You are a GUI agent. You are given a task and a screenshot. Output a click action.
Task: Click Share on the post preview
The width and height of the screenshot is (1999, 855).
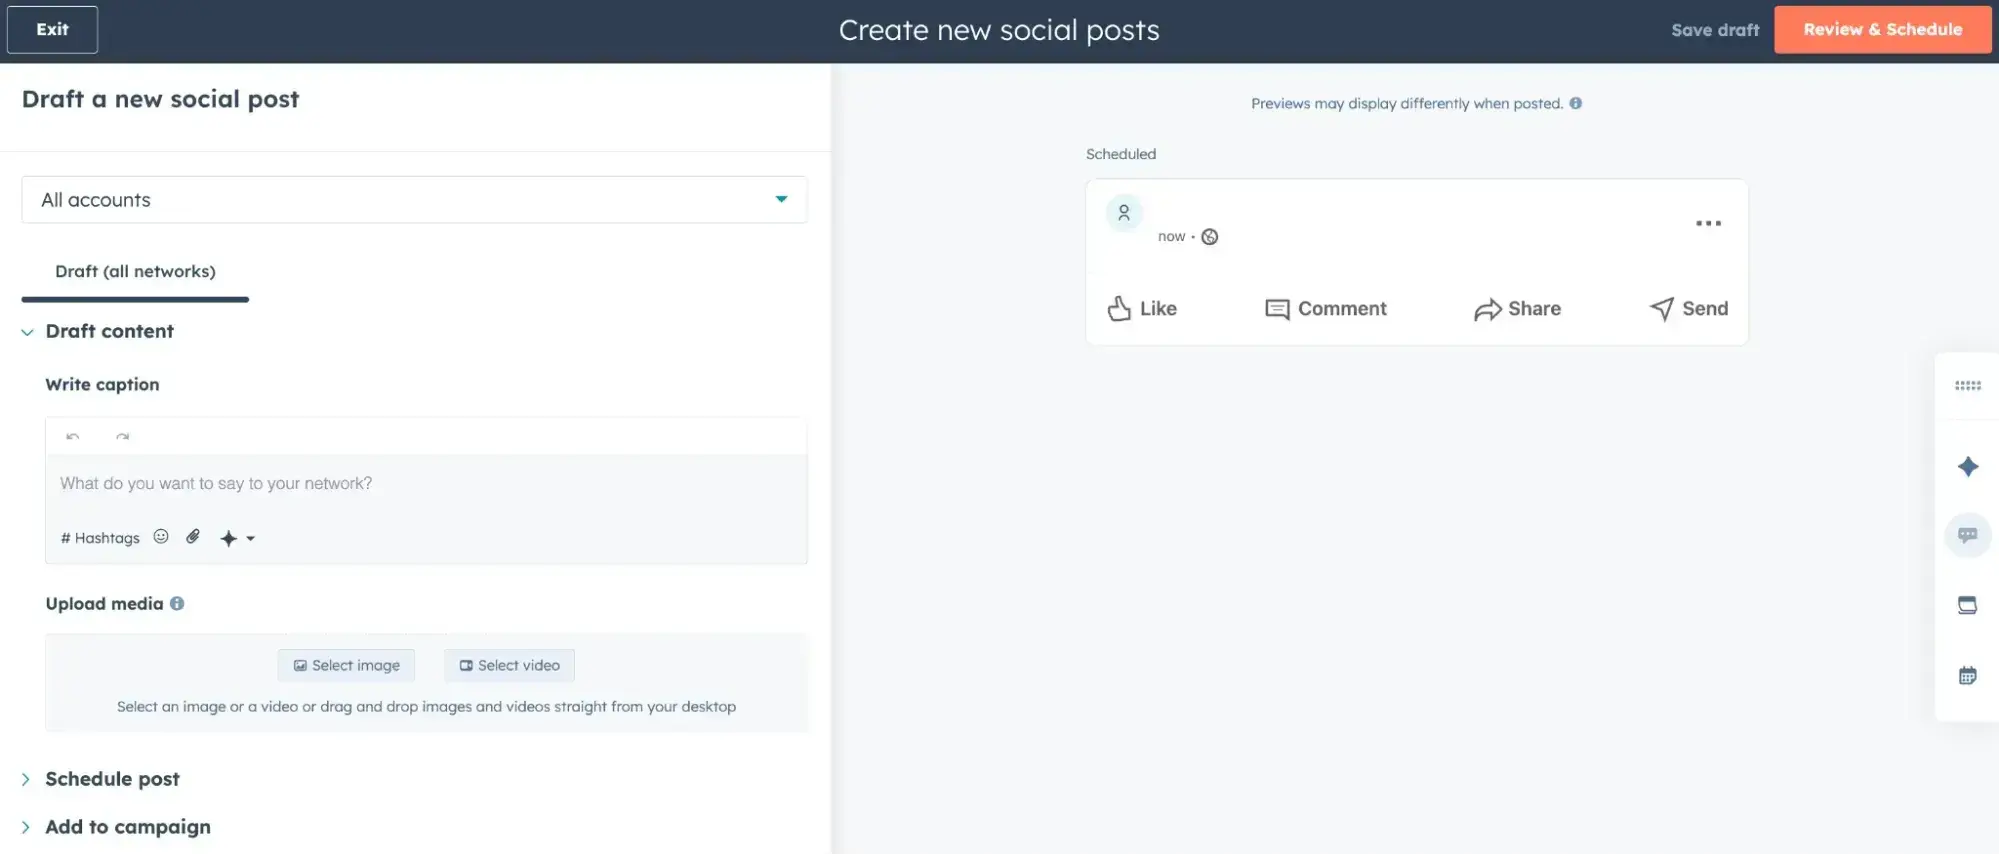click(1517, 309)
